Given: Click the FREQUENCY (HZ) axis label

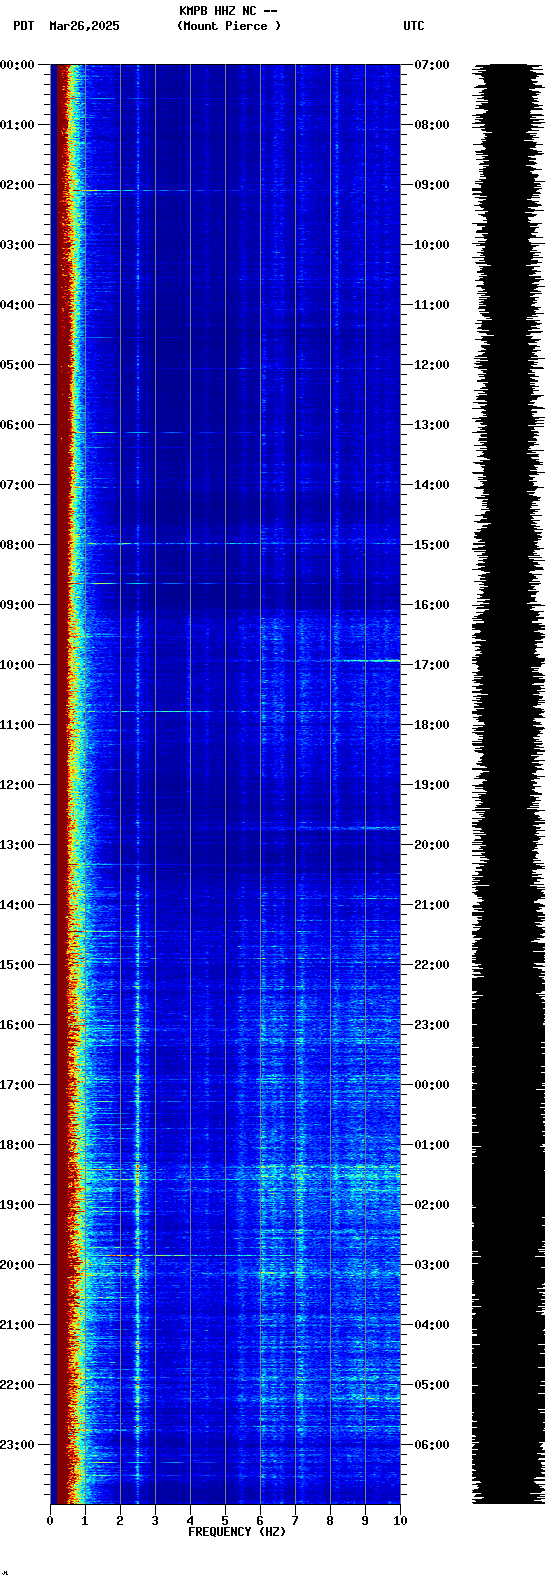Looking at the screenshot, I should [x=237, y=1532].
